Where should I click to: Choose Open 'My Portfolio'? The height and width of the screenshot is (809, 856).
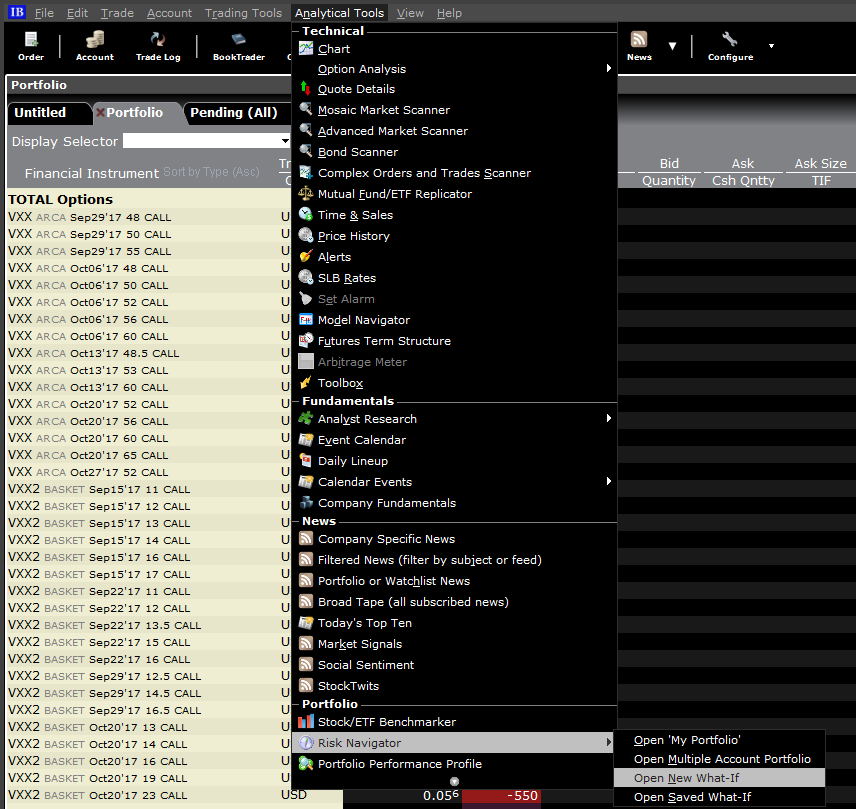719,740
